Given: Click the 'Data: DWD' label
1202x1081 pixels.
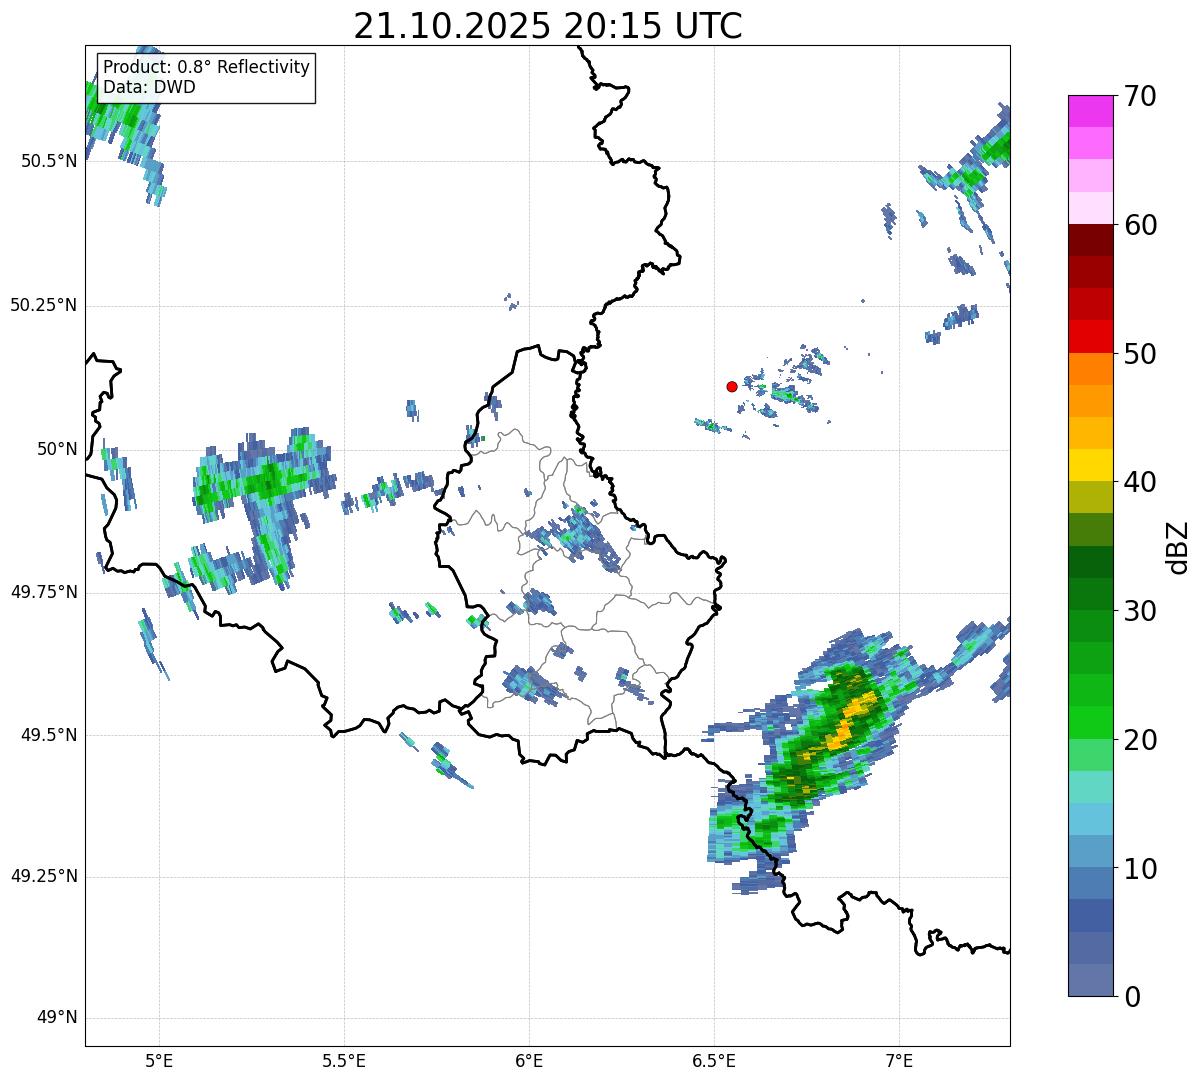Looking at the screenshot, I should (x=149, y=87).
